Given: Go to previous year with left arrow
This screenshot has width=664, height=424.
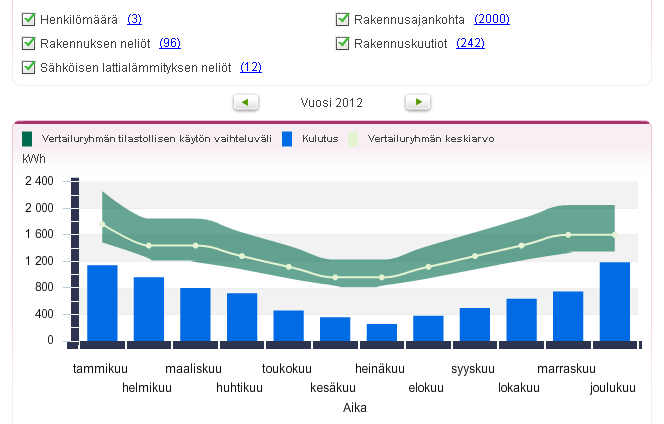Looking at the screenshot, I should coord(246,102).
